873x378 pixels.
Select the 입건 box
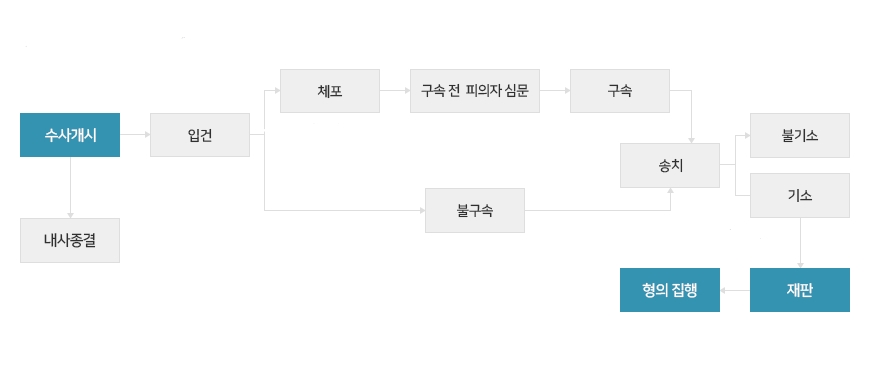(x=200, y=135)
